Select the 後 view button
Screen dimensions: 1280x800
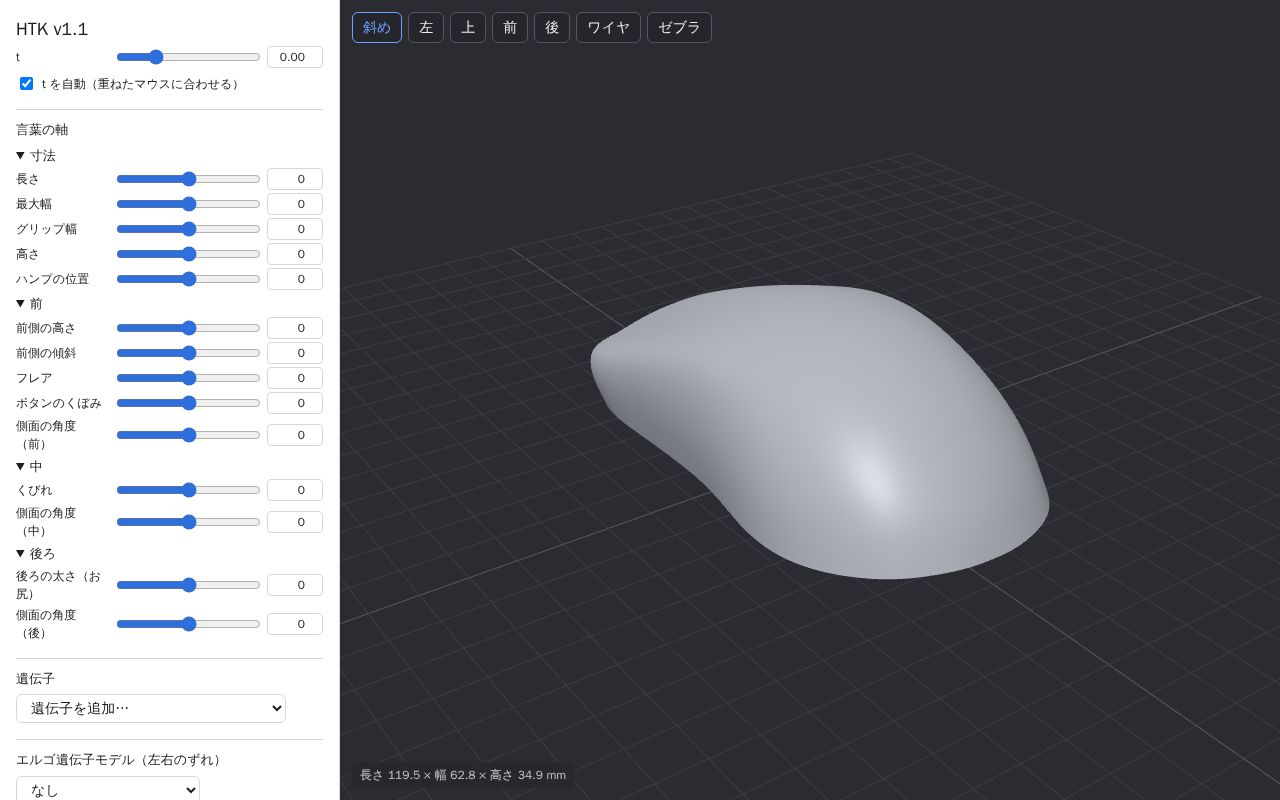coord(552,28)
